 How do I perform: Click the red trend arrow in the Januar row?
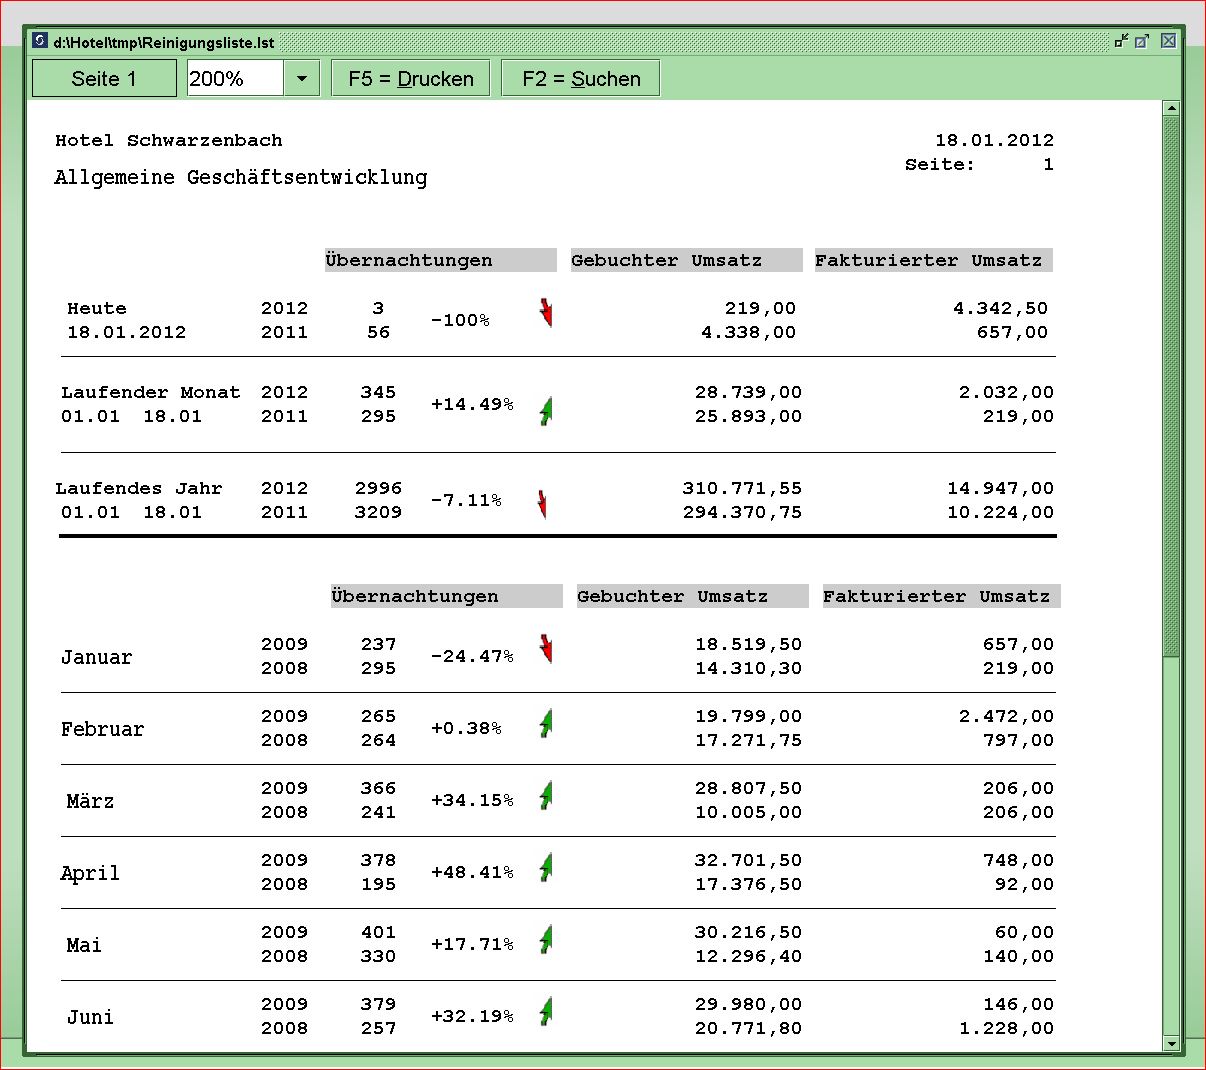pos(545,649)
